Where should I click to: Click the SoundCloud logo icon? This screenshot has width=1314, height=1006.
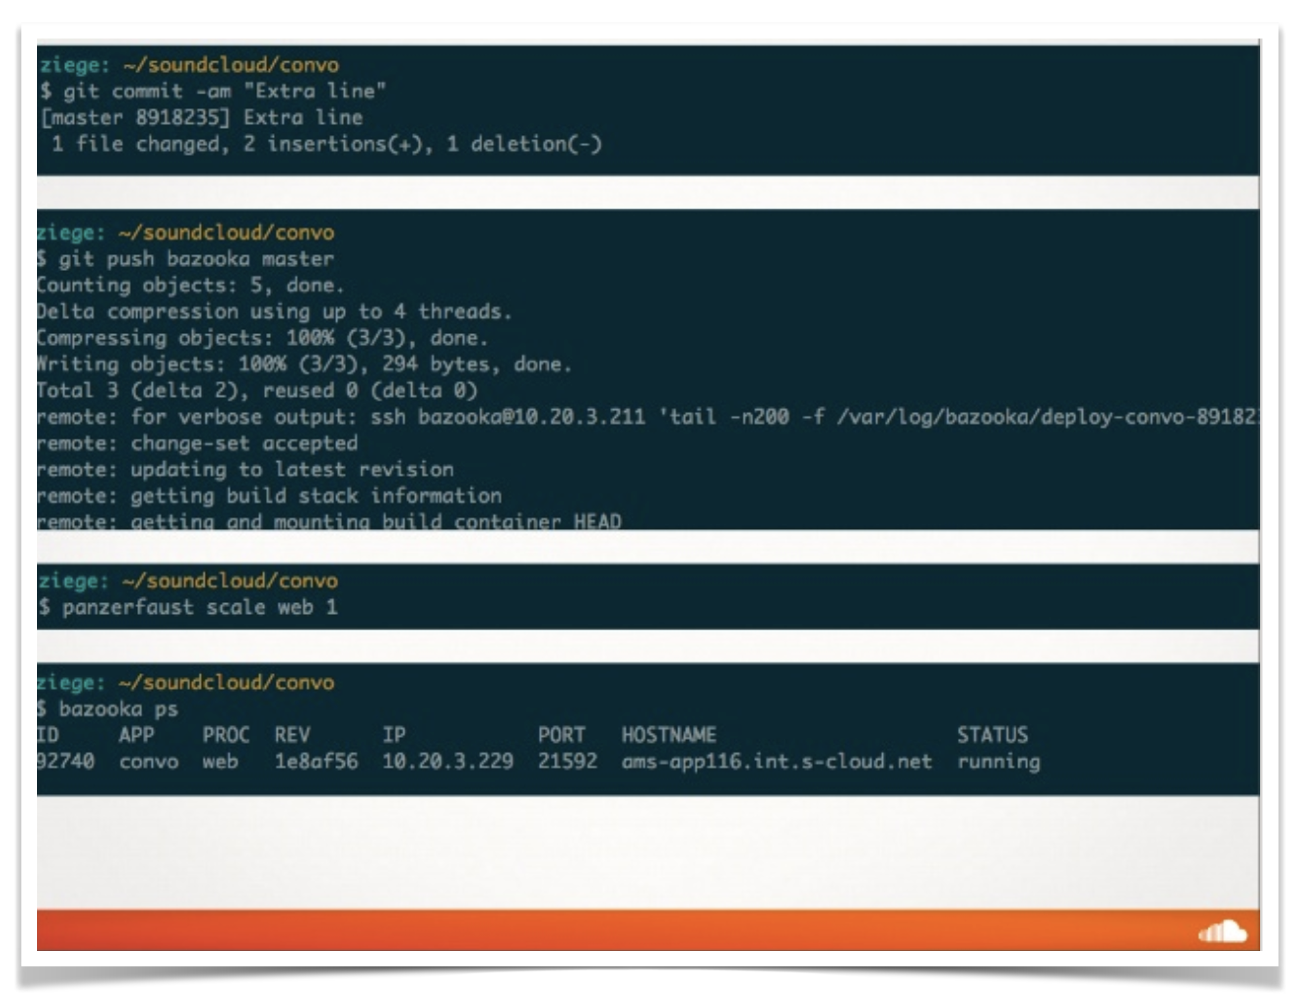[x=1222, y=931]
